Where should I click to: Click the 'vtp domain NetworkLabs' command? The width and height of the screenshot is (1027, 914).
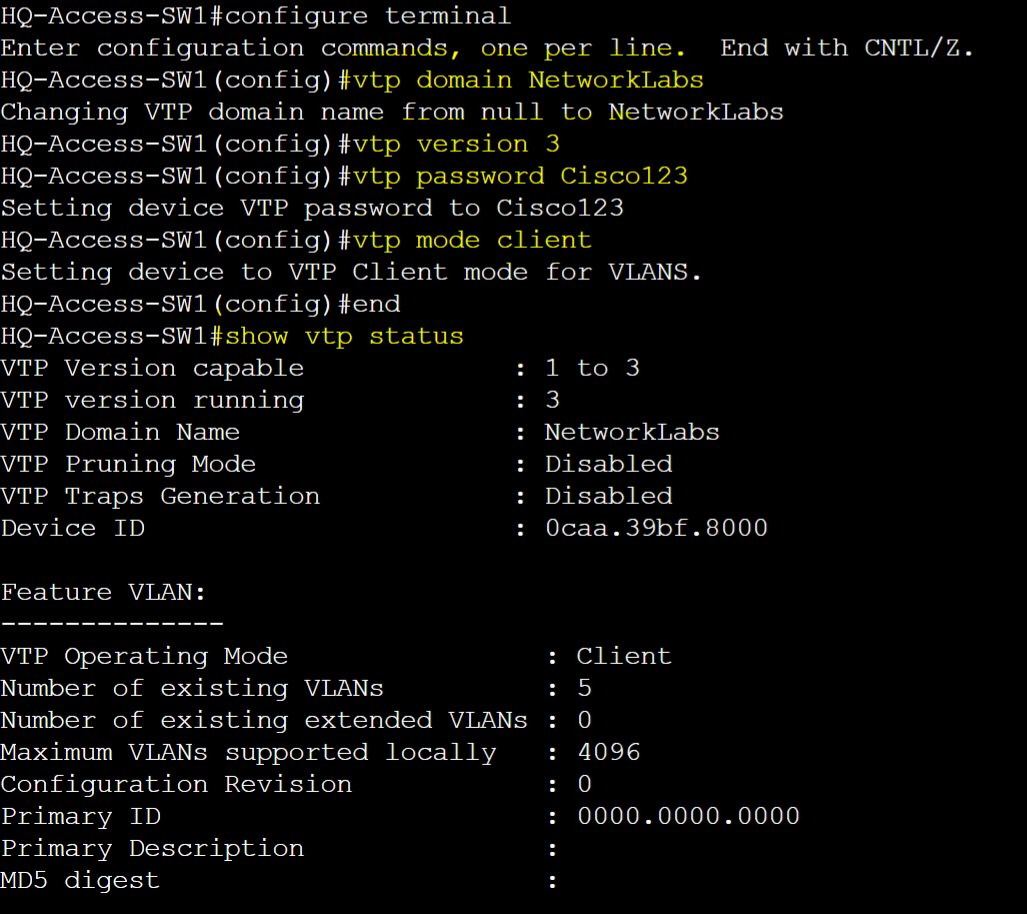coord(528,81)
